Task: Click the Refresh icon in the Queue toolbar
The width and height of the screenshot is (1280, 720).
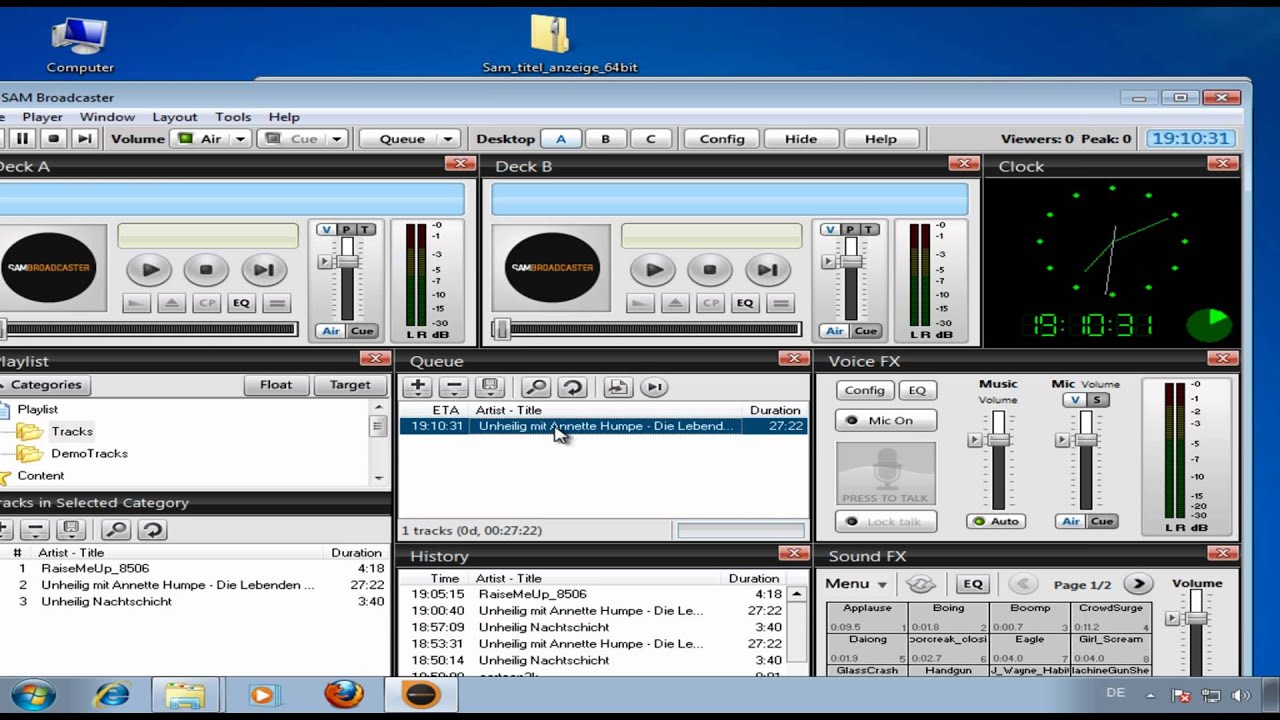Action: click(x=572, y=387)
